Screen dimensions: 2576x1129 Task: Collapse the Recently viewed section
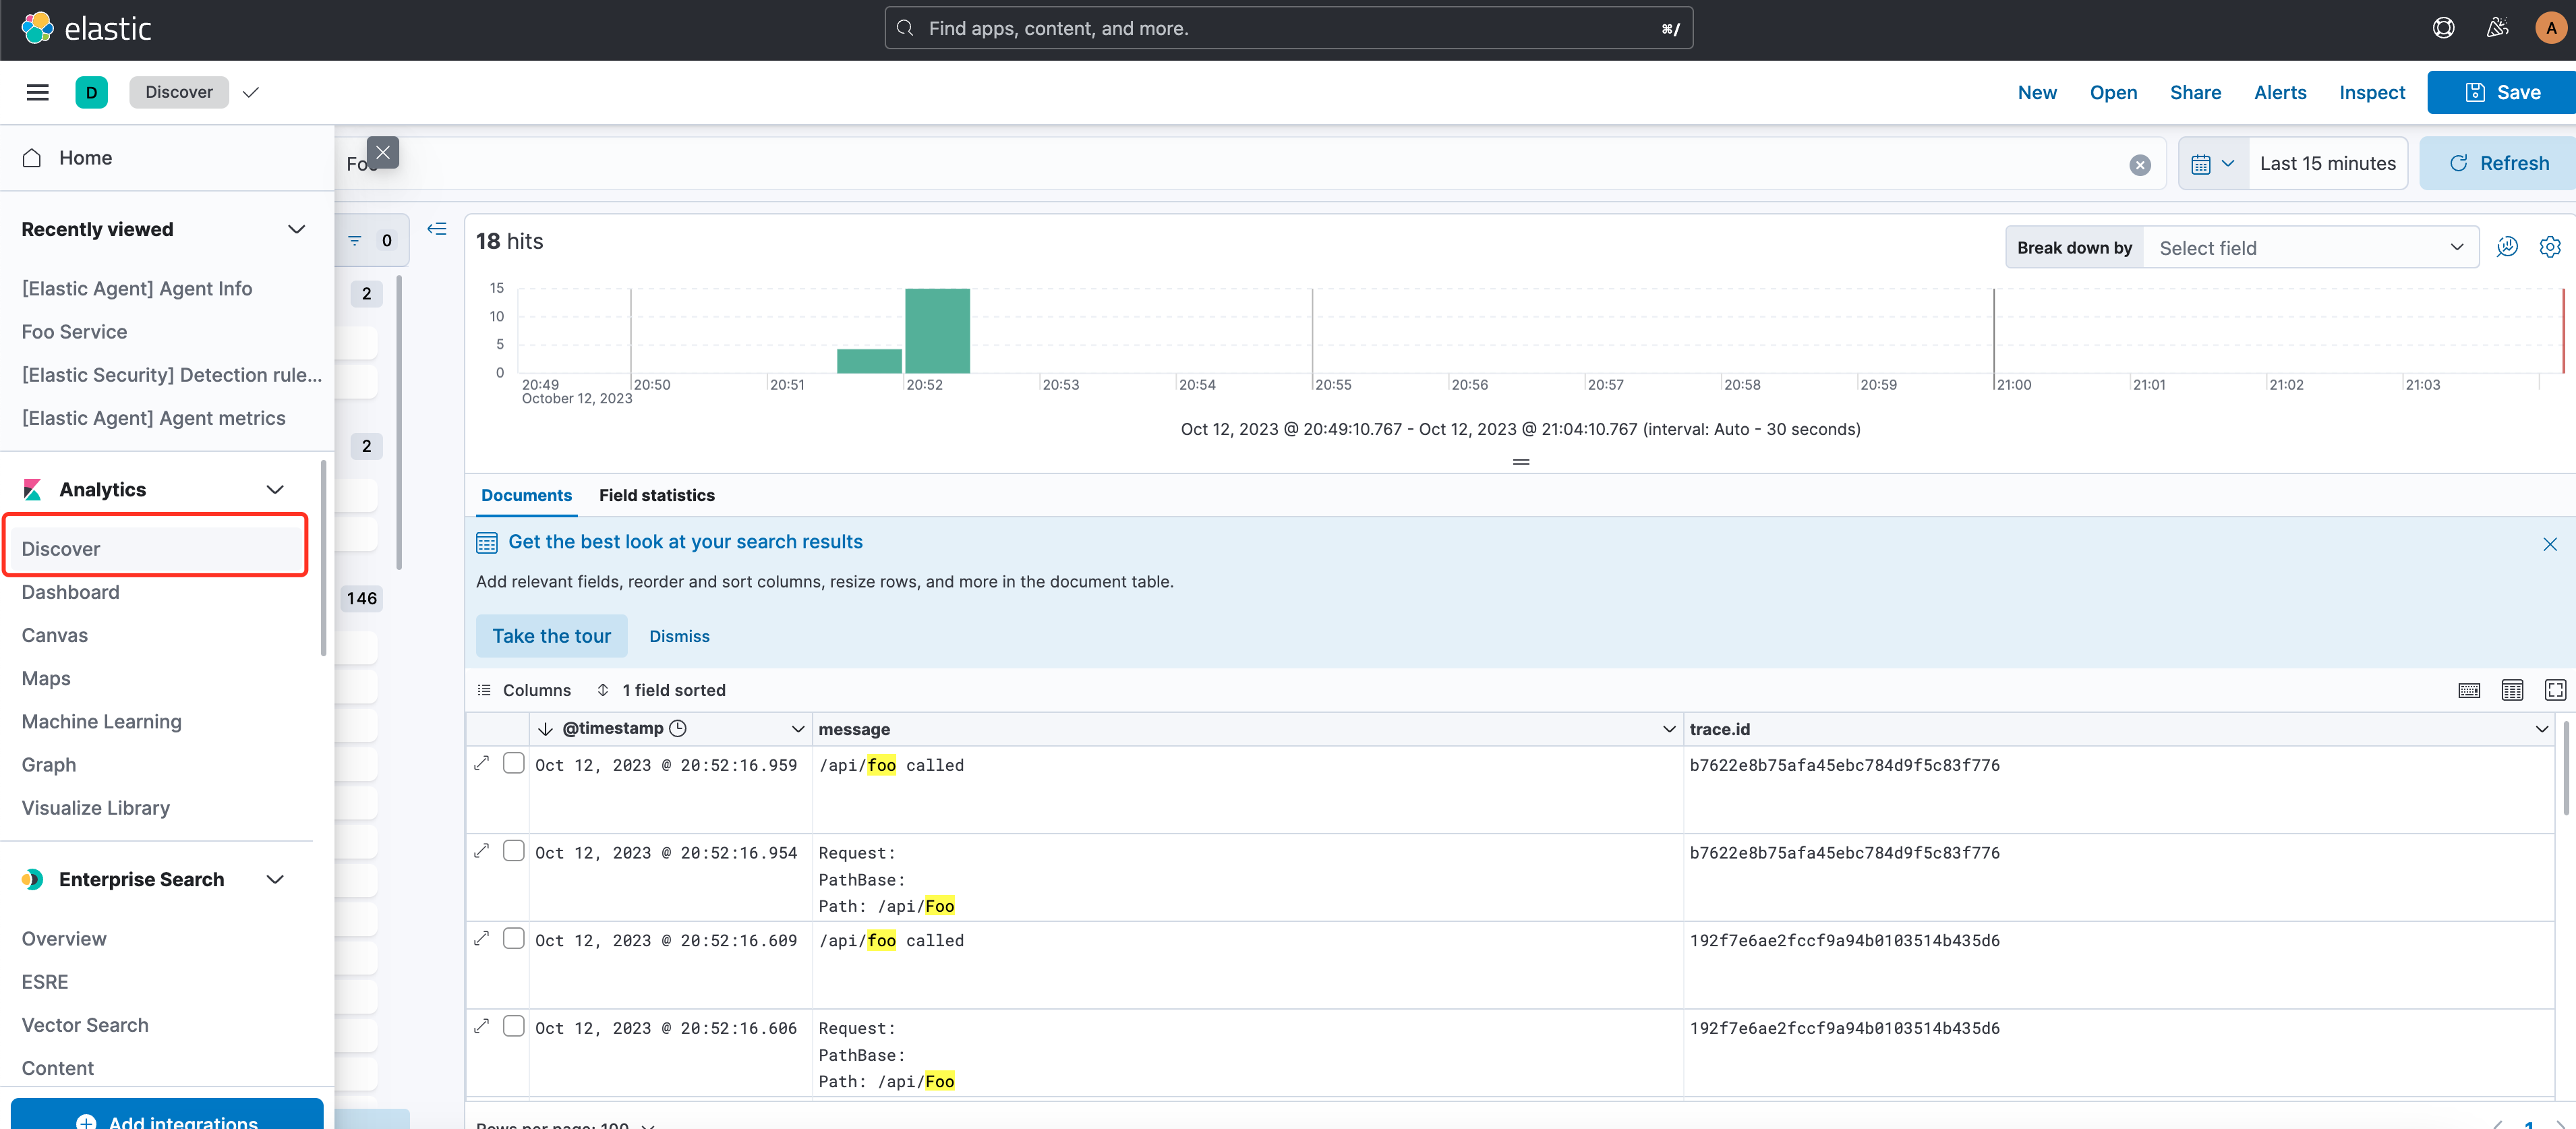tap(296, 229)
